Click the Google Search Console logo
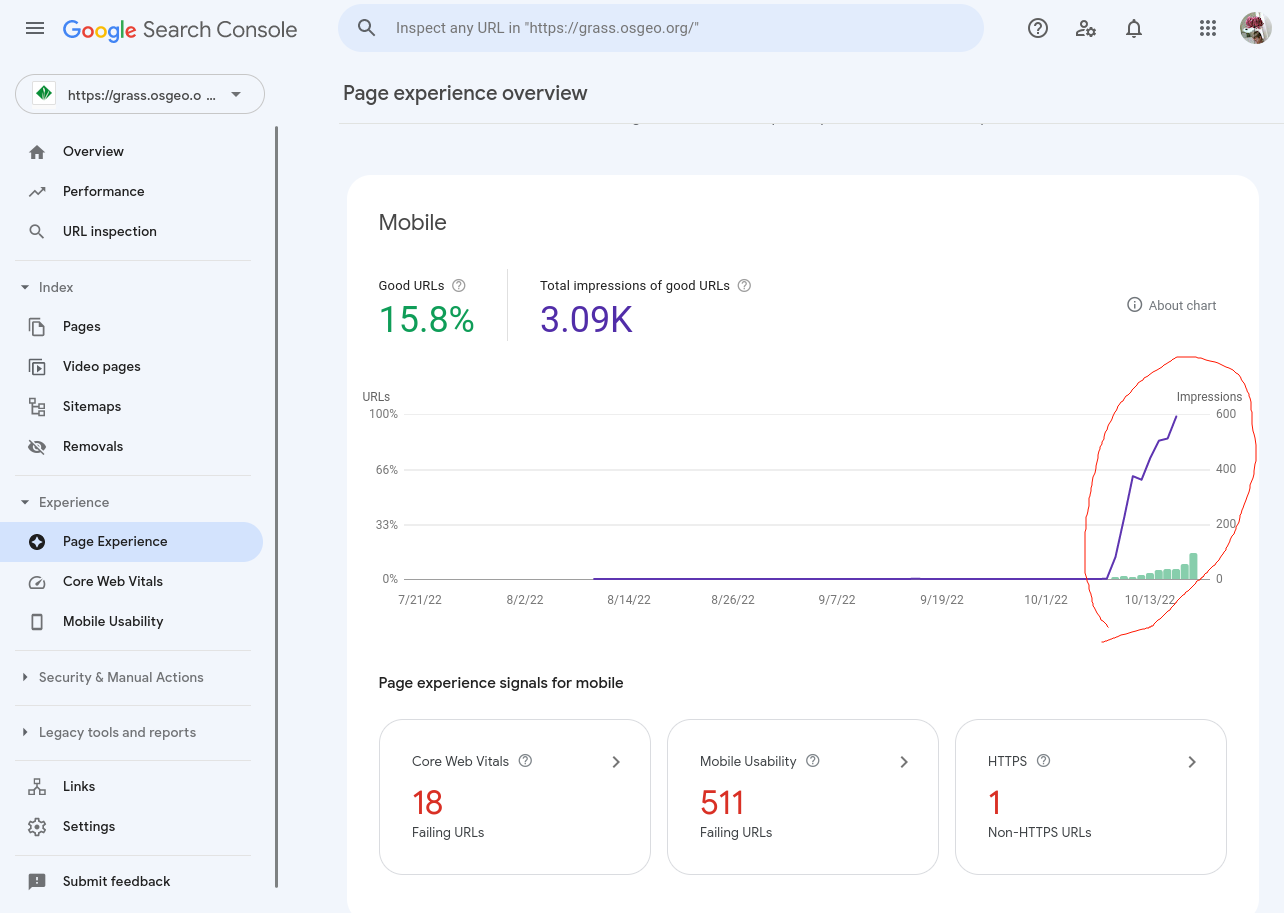Viewport: 1284px width, 913px height. pyautogui.click(x=180, y=29)
